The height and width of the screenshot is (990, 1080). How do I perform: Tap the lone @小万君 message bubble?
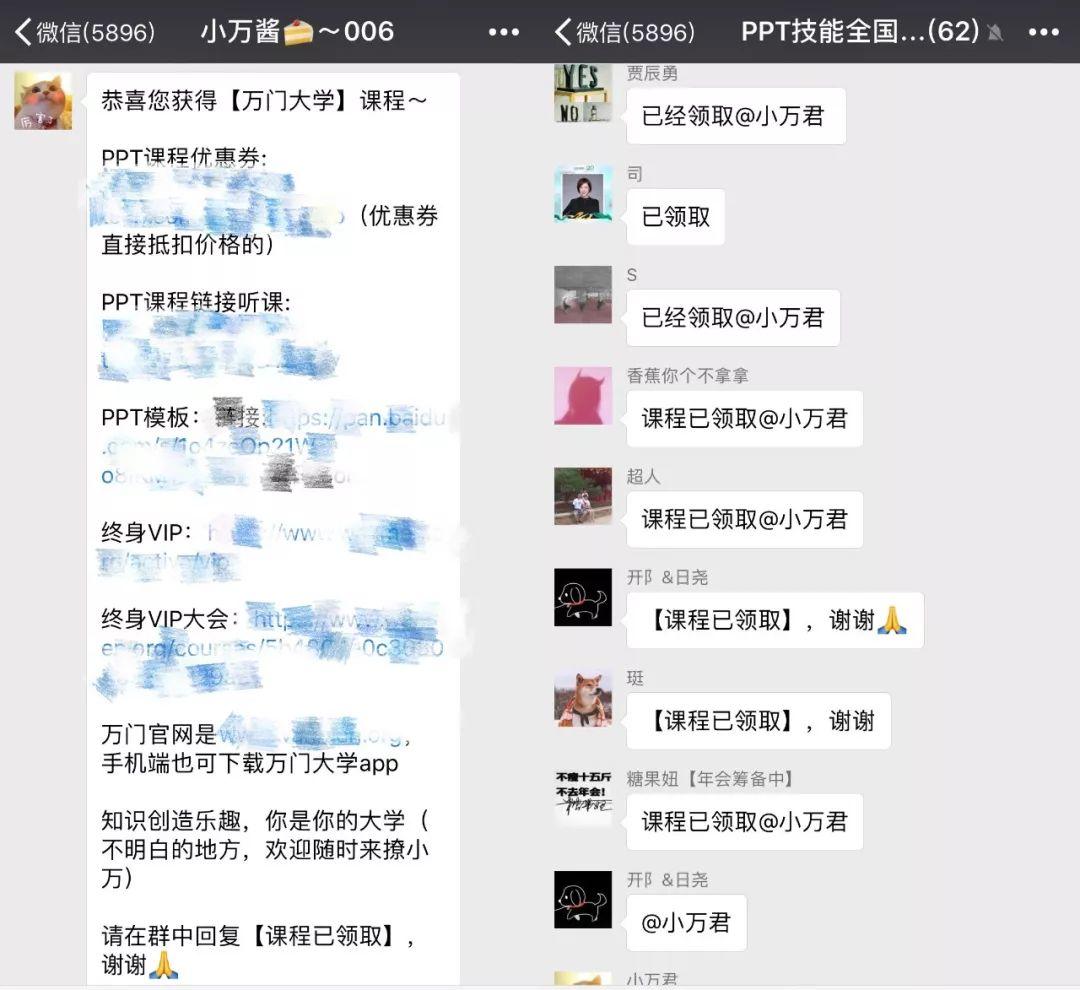coord(686,922)
